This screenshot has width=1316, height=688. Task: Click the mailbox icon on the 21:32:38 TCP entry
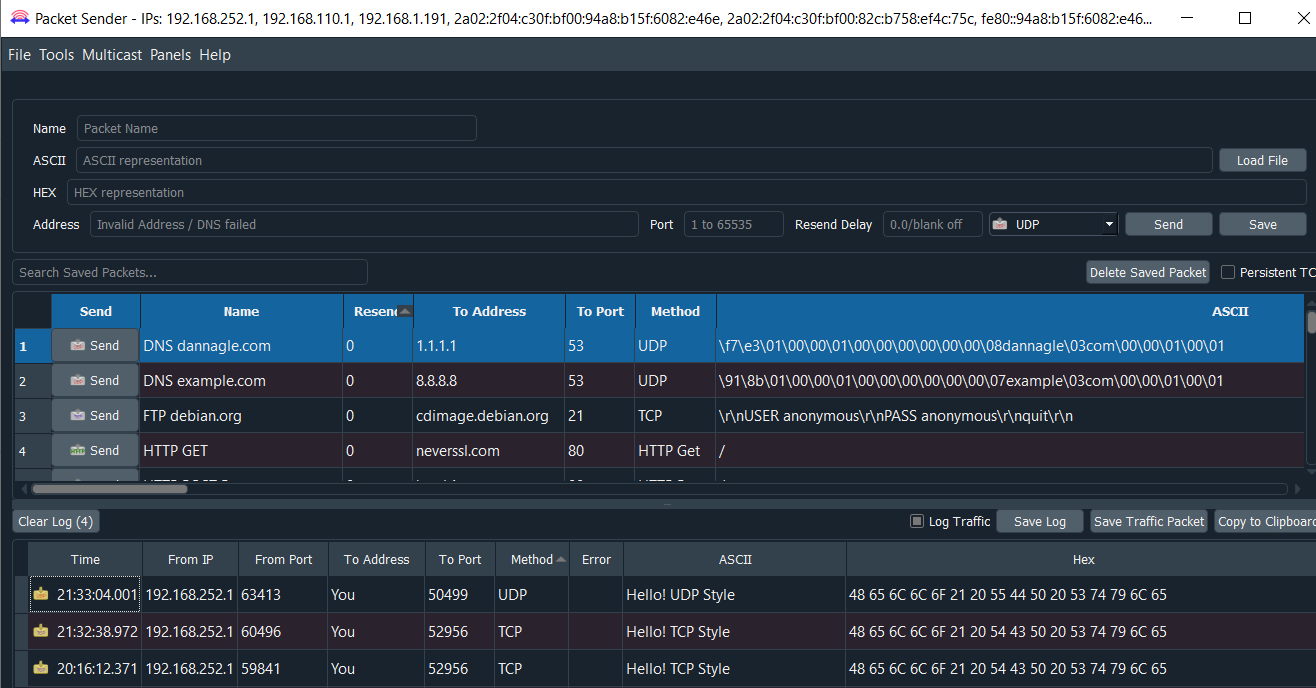click(x=40, y=631)
